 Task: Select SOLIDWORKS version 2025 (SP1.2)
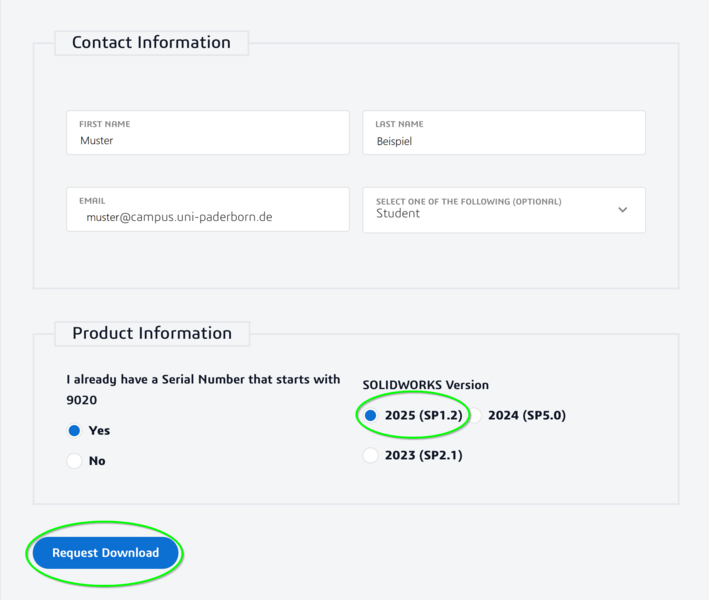(x=371, y=415)
